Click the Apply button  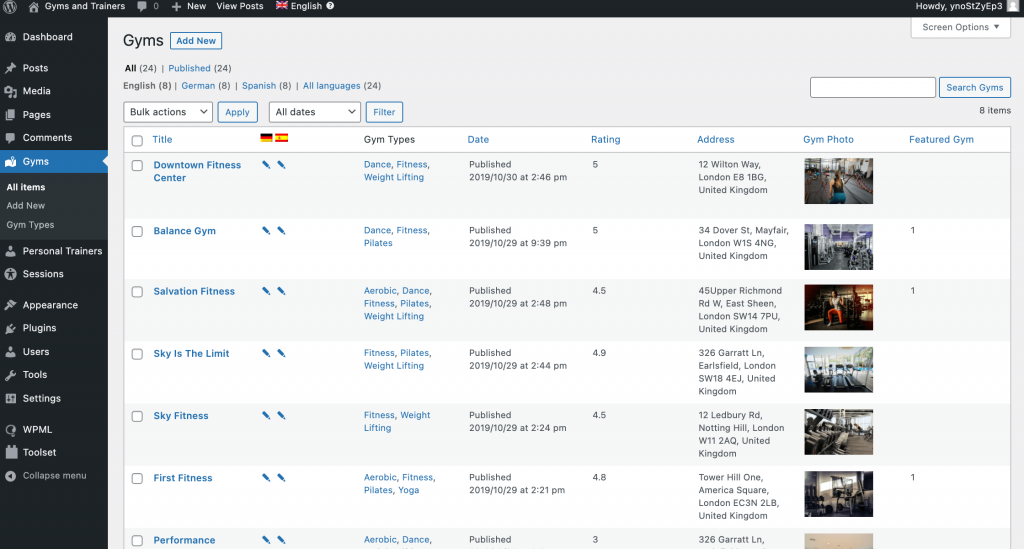click(237, 112)
